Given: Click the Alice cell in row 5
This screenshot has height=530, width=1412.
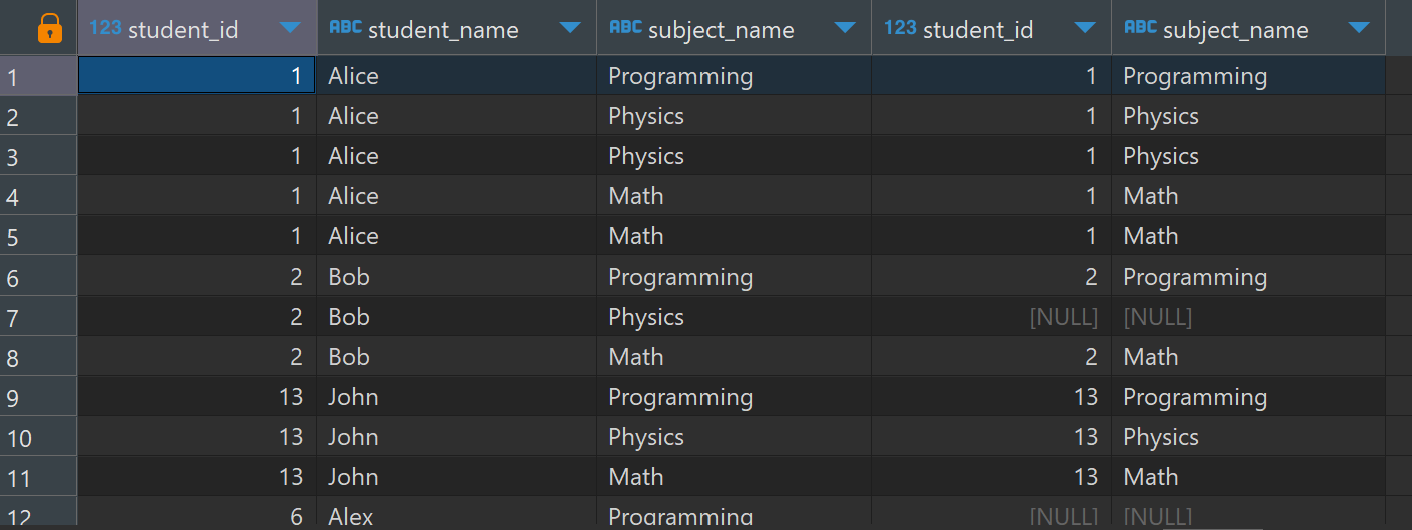Looking at the screenshot, I should click(x=457, y=236).
